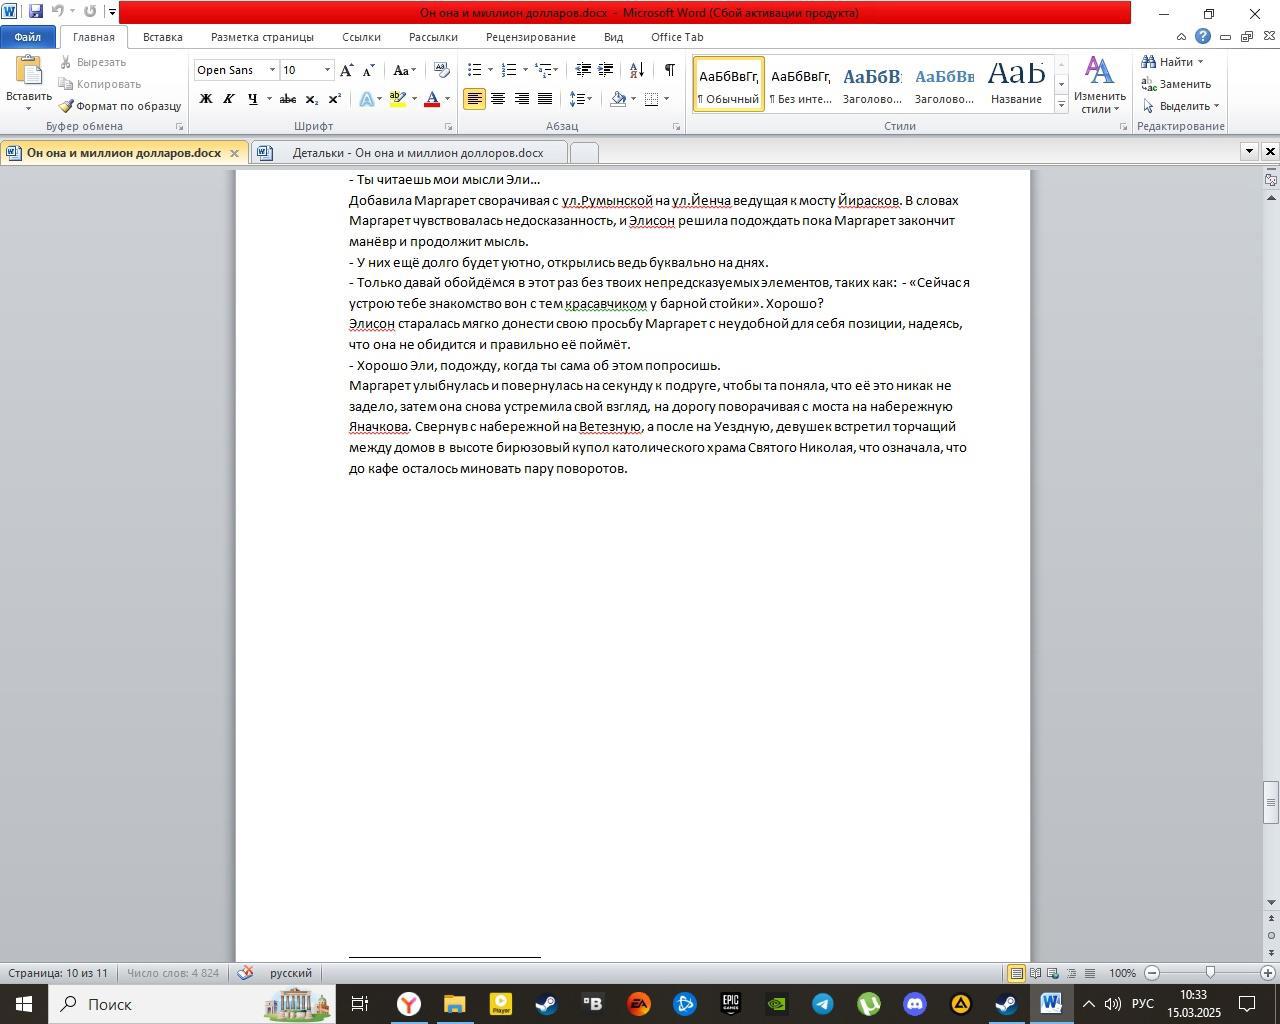Justify the paragraph text
1280x1024 pixels.
(x=545, y=99)
